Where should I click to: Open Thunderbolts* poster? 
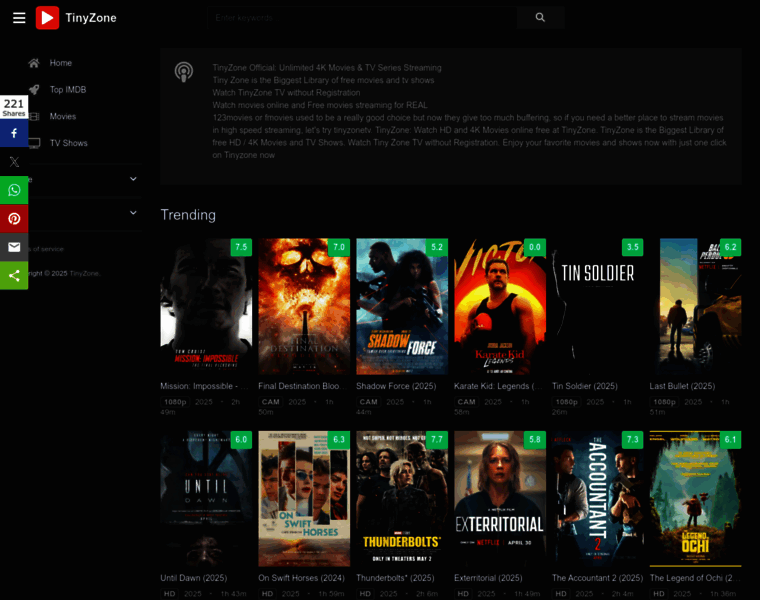(402, 499)
